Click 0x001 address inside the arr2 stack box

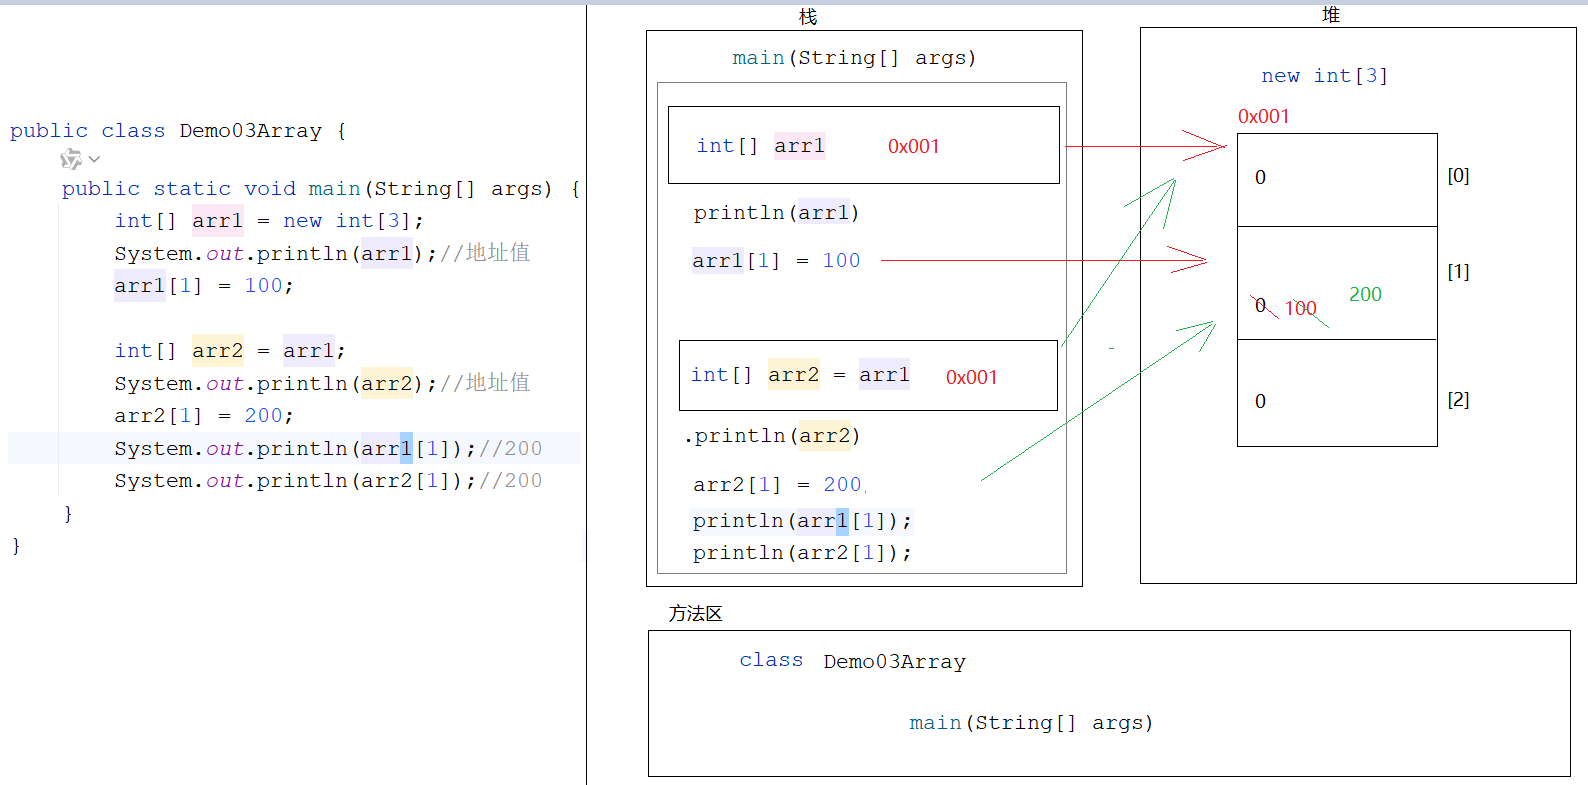(x=971, y=377)
